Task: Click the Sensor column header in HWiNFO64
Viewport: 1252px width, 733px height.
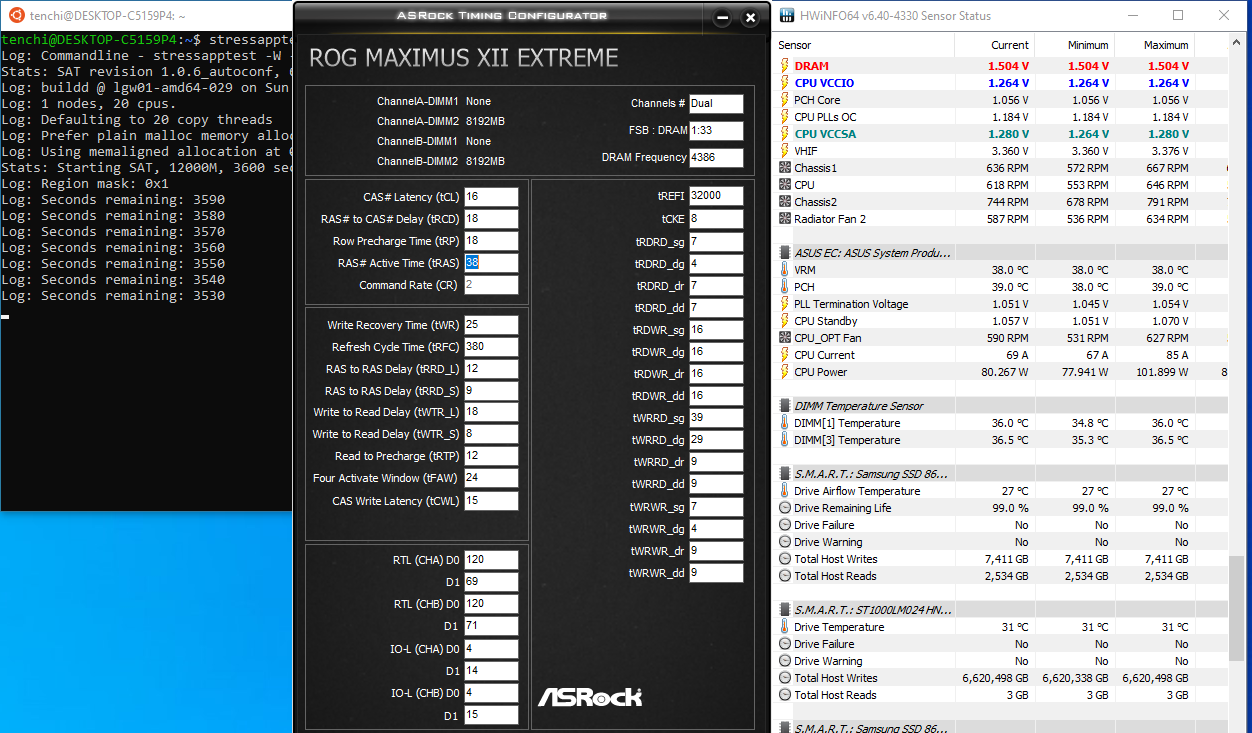Action: point(864,45)
